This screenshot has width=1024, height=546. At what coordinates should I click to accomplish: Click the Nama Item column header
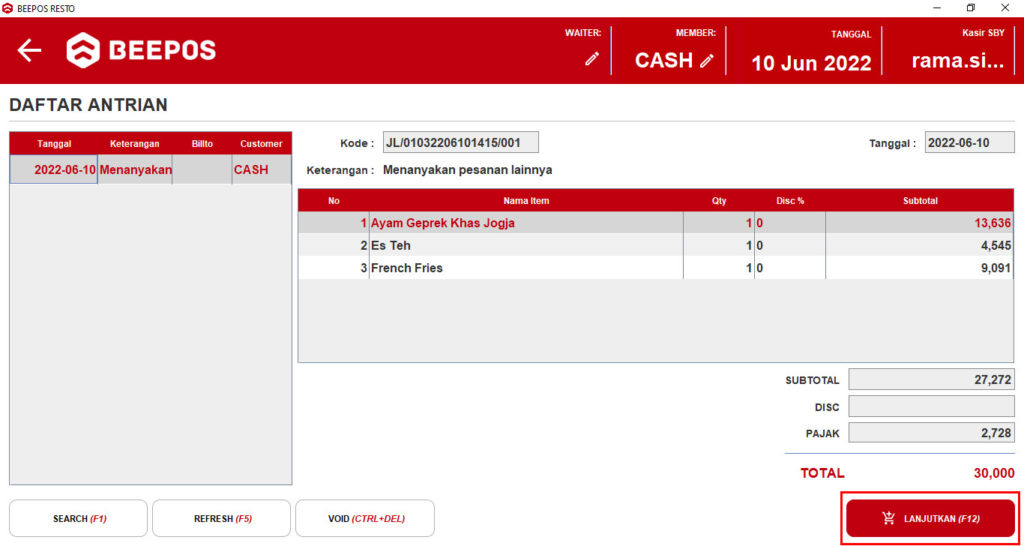[526, 201]
